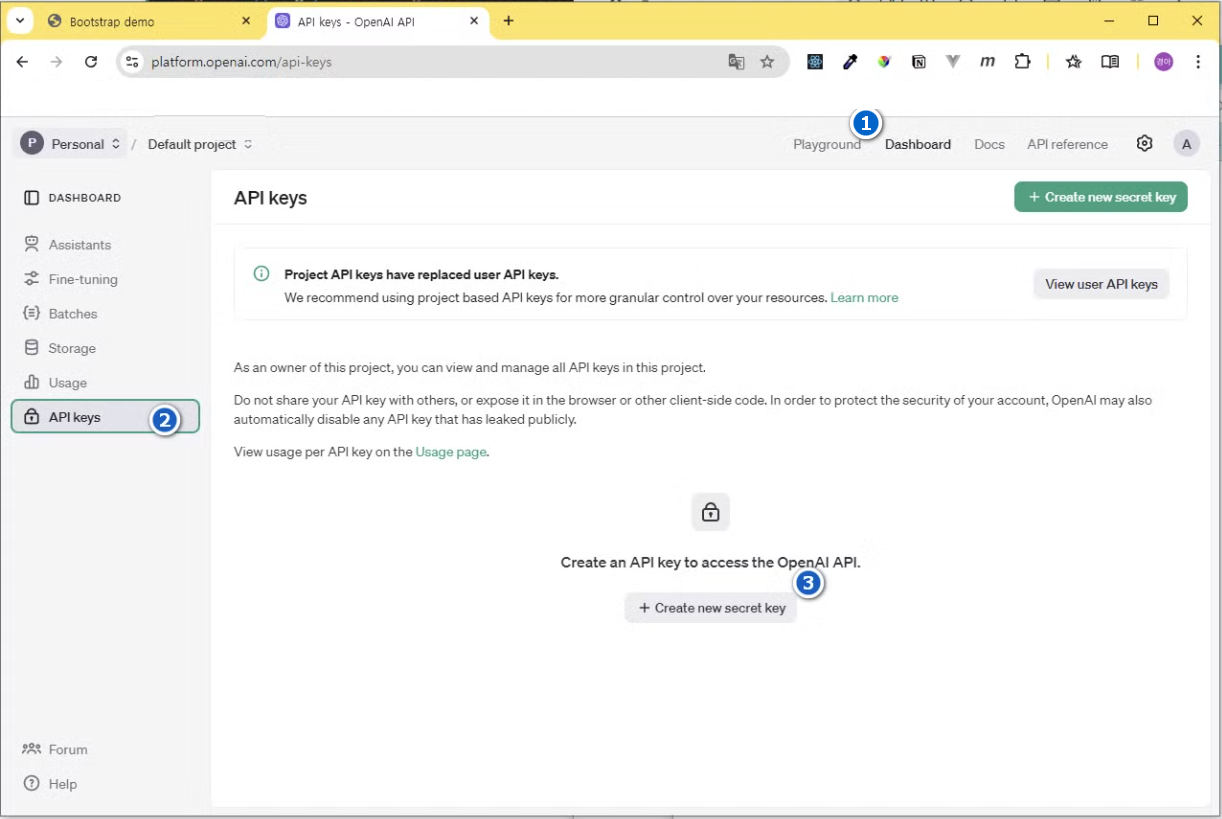This screenshot has width=1222, height=819.
Task: Close the Bootstrap demo tab
Action: (247, 21)
